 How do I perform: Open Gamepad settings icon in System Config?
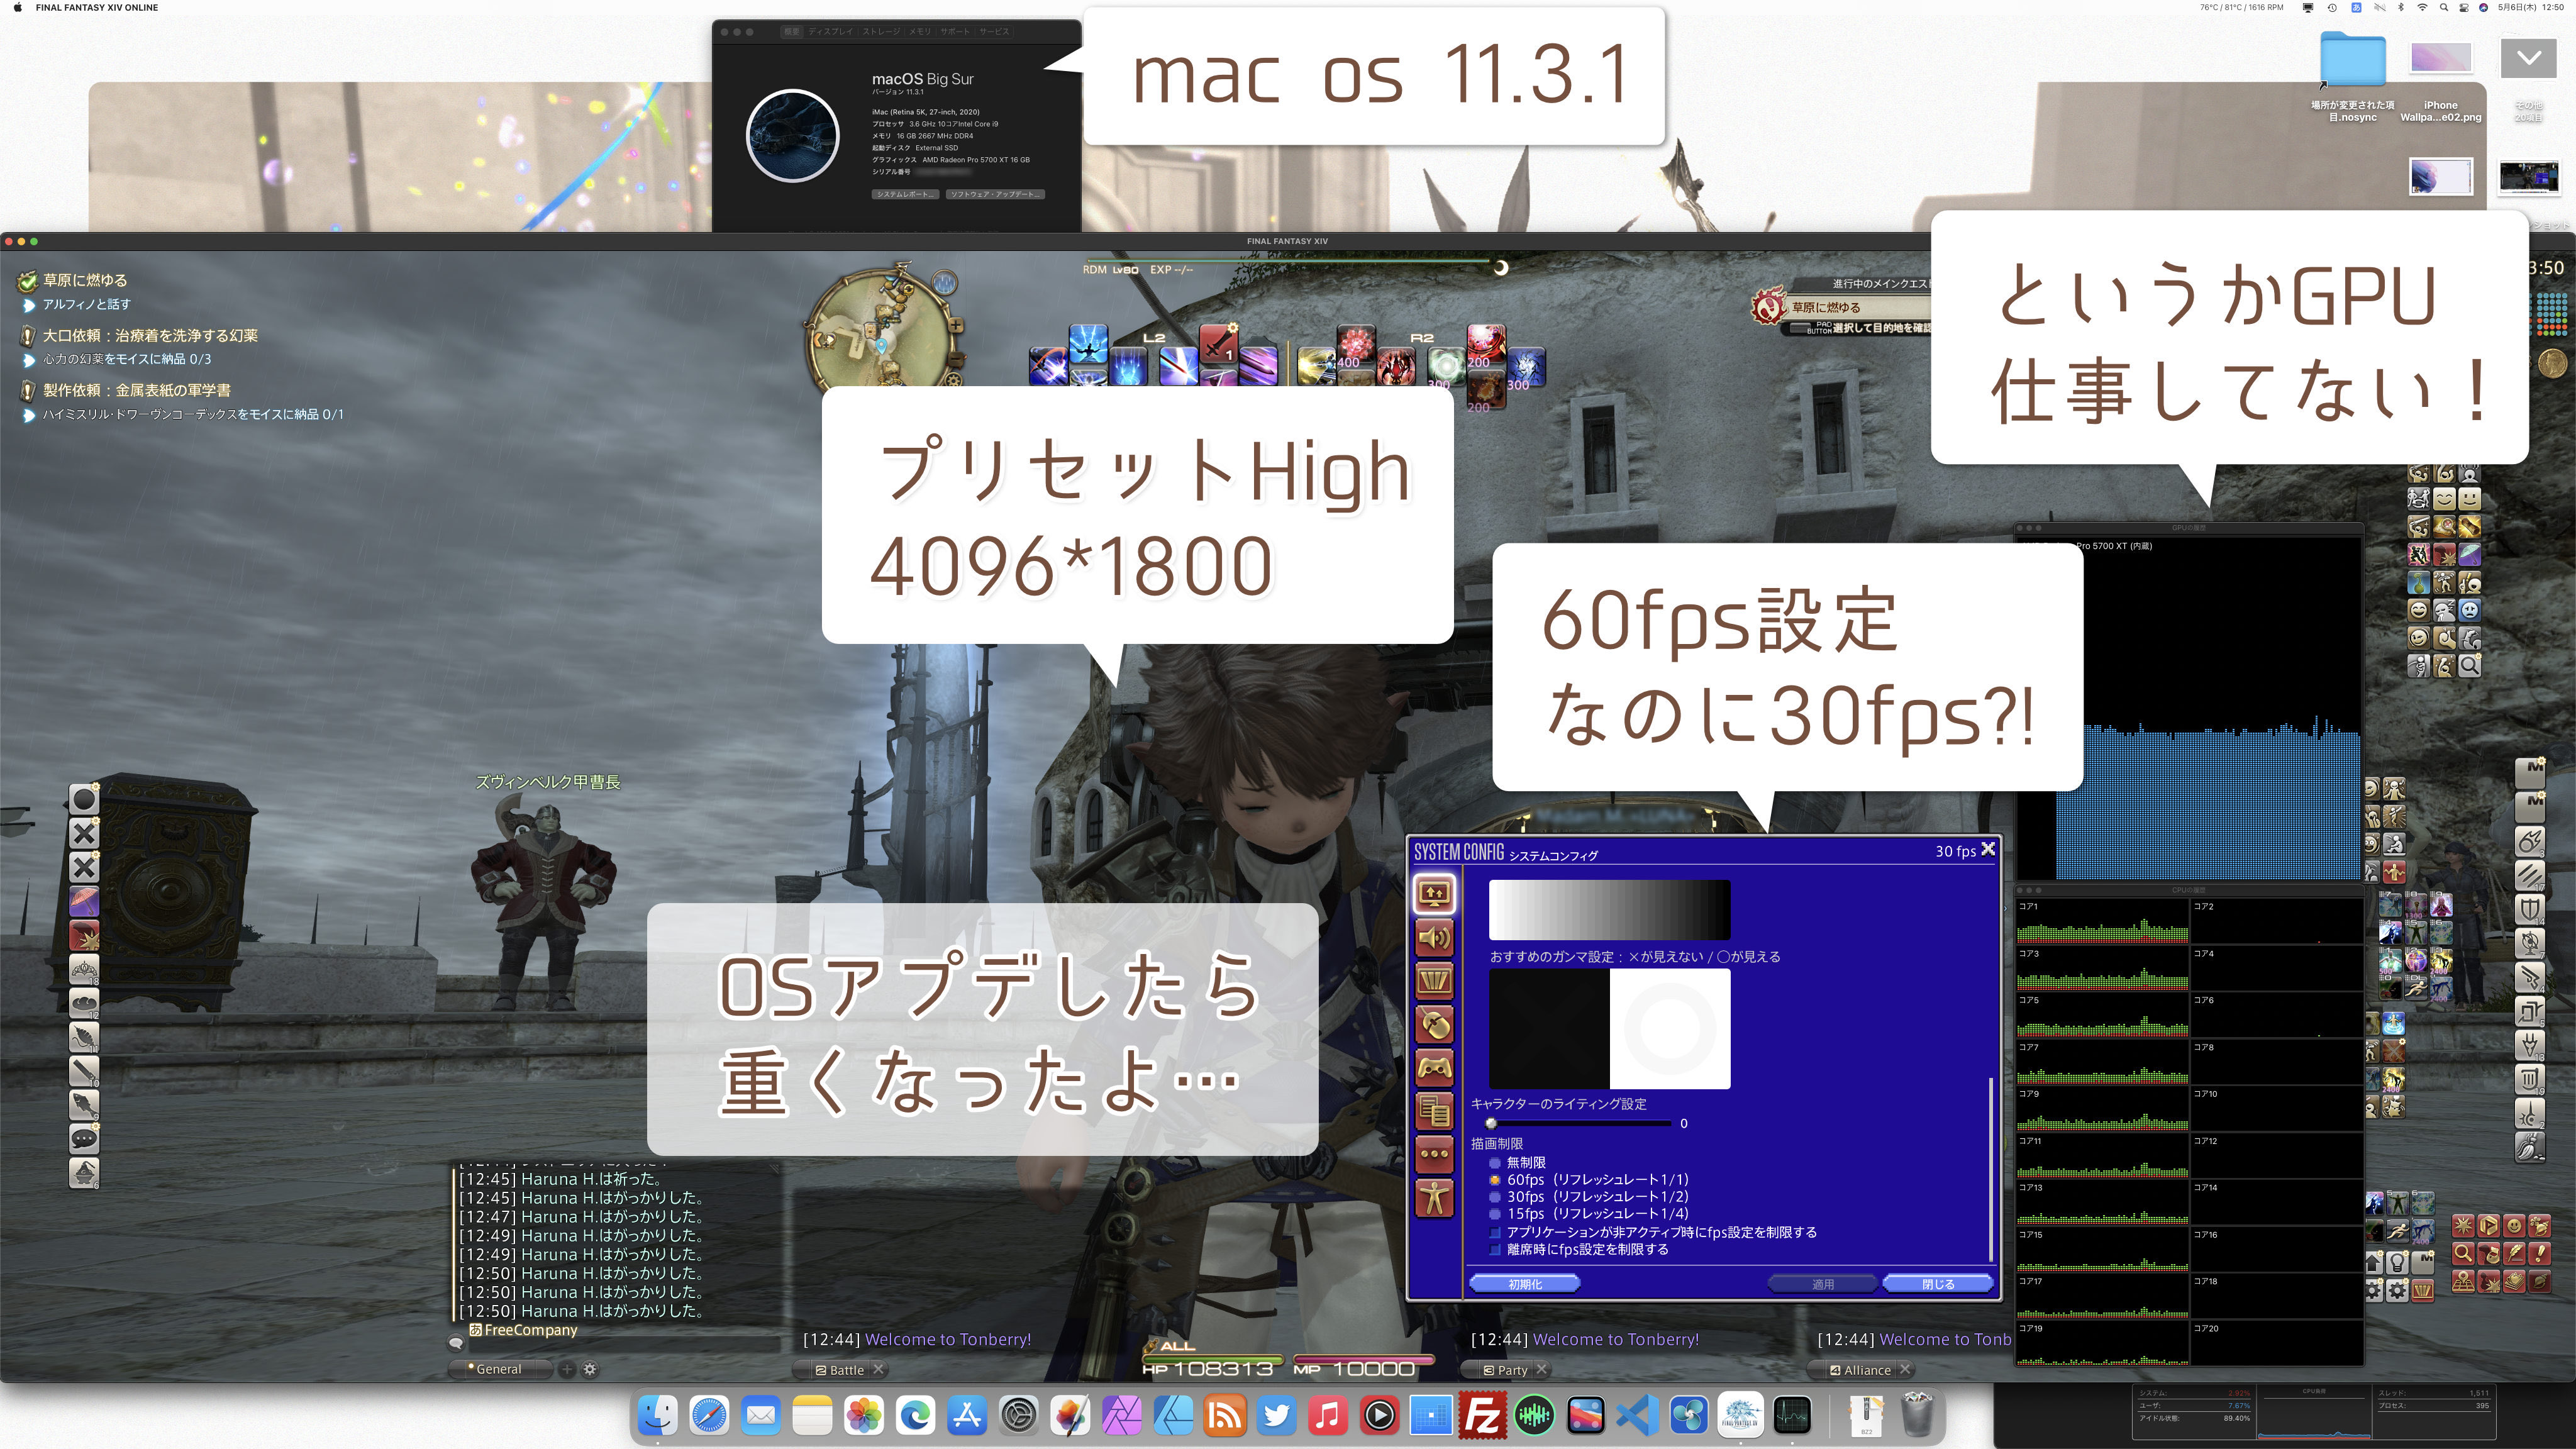point(1434,1068)
